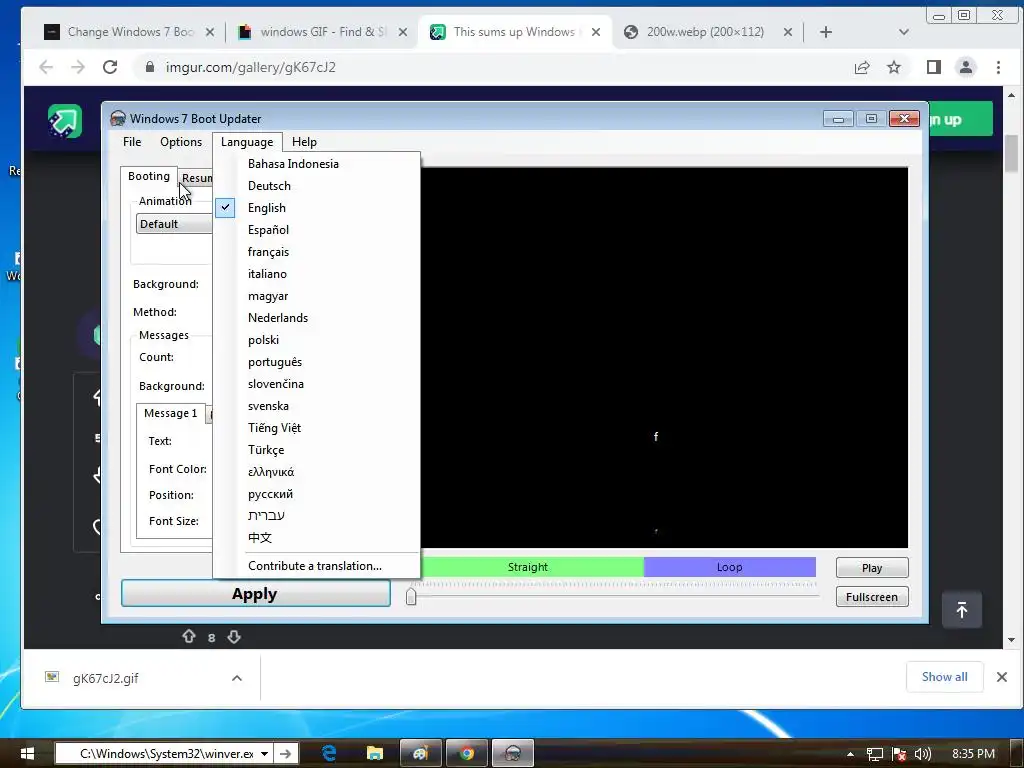This screenshot has width=1024, height=768.
Task: Click the black boot animation preview
Action: tap(664, 357)
